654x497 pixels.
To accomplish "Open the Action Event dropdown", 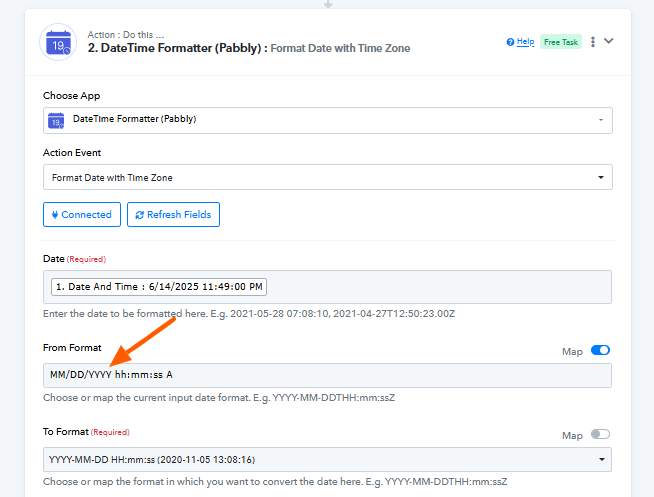I will (x=327, y=177).
